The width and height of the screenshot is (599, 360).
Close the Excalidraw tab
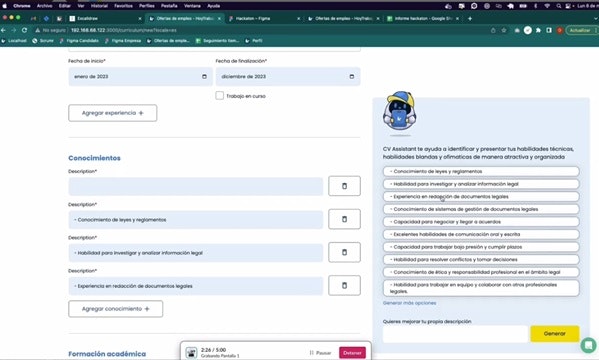pyautogui.click(x=140, y=18)
